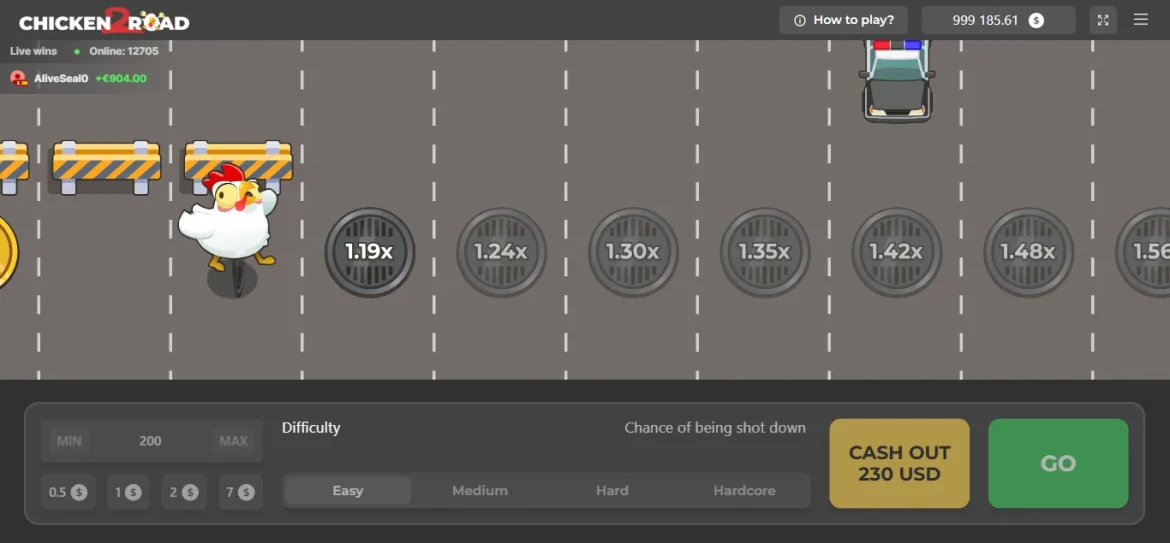Select the 1.48x manhole multiplier
The width and height of the screenshot is (1170, 543).
click(x=1027, y=252)
